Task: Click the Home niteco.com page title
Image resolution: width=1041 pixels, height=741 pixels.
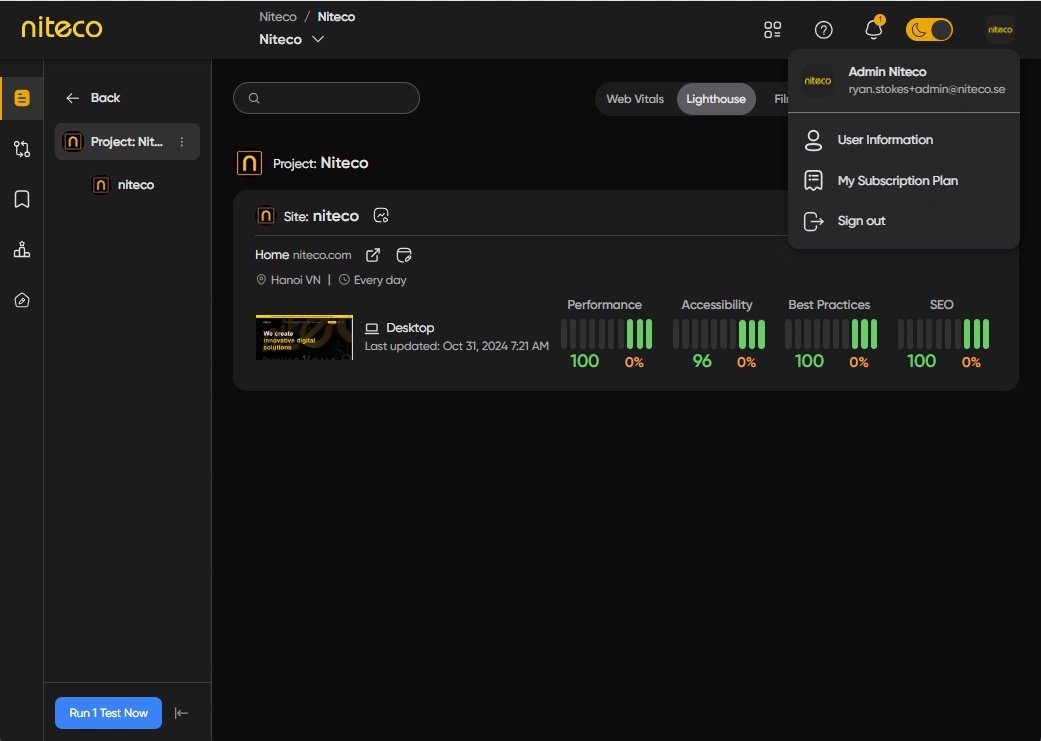Action: [303, 255]
